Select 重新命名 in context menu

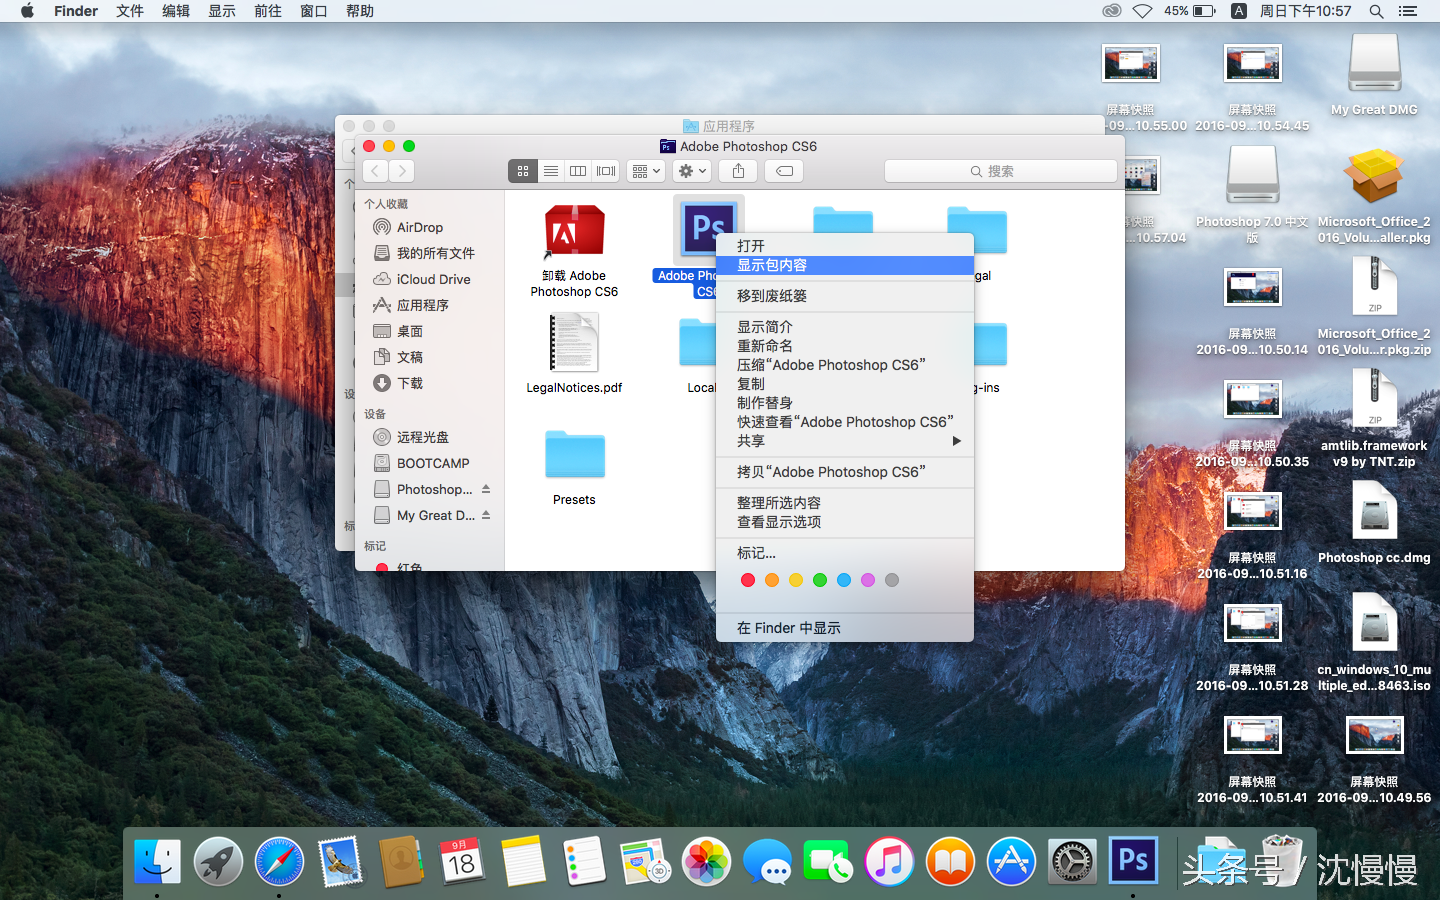pos(845,346)
